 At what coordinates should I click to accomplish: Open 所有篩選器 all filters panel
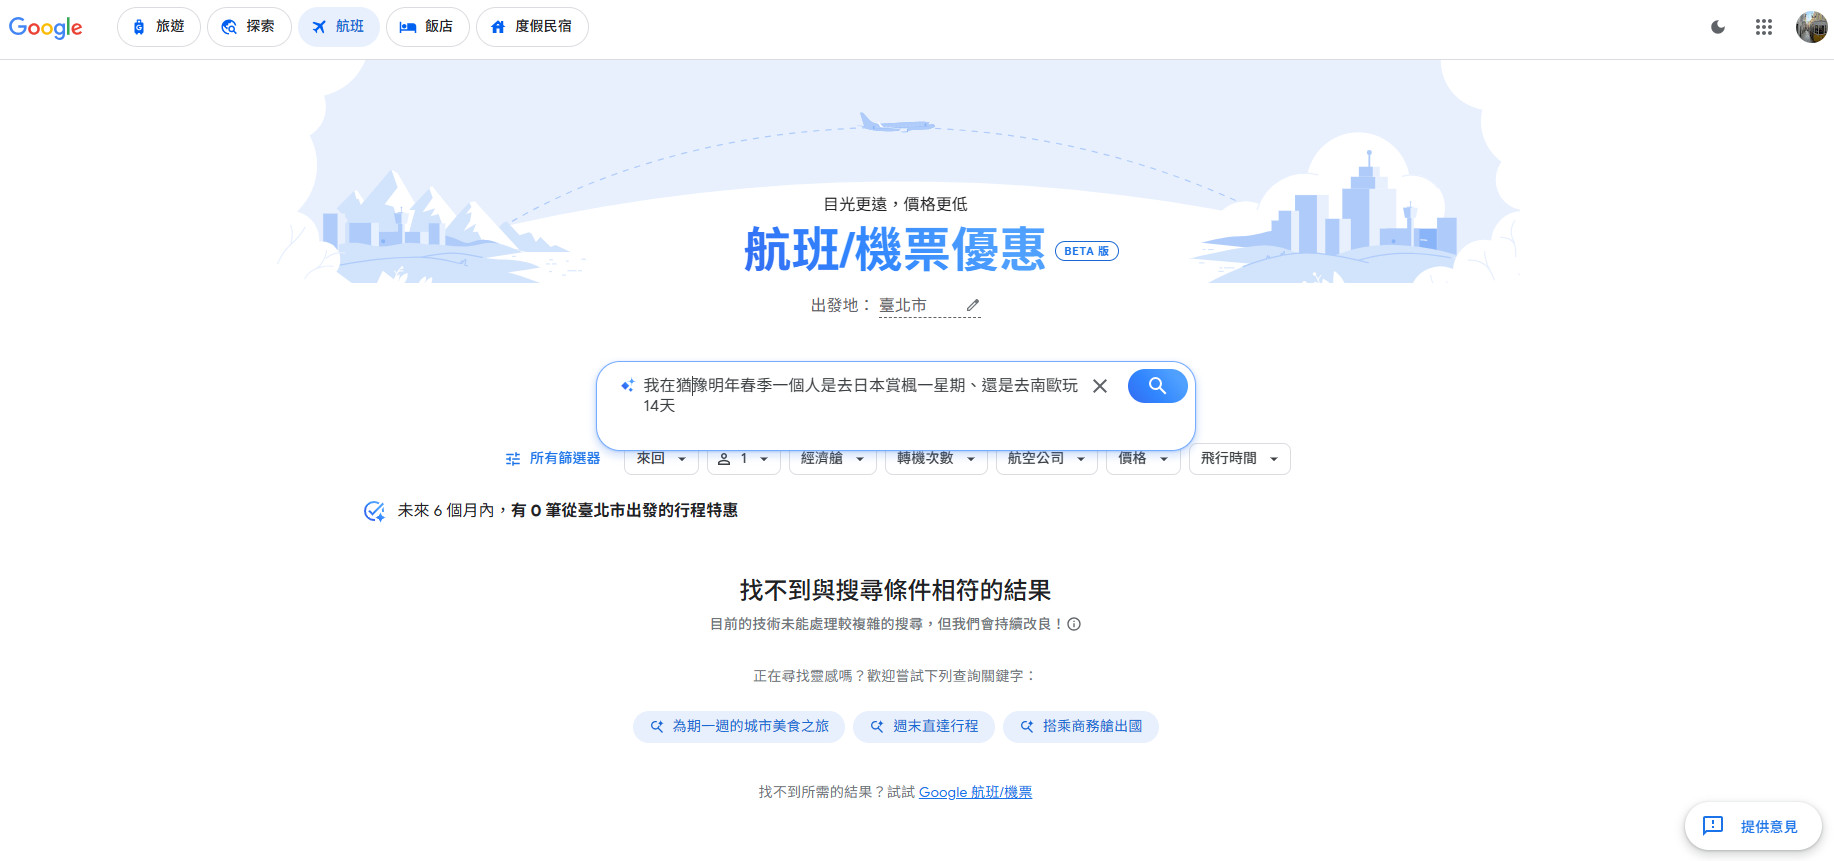coord(553,459)
